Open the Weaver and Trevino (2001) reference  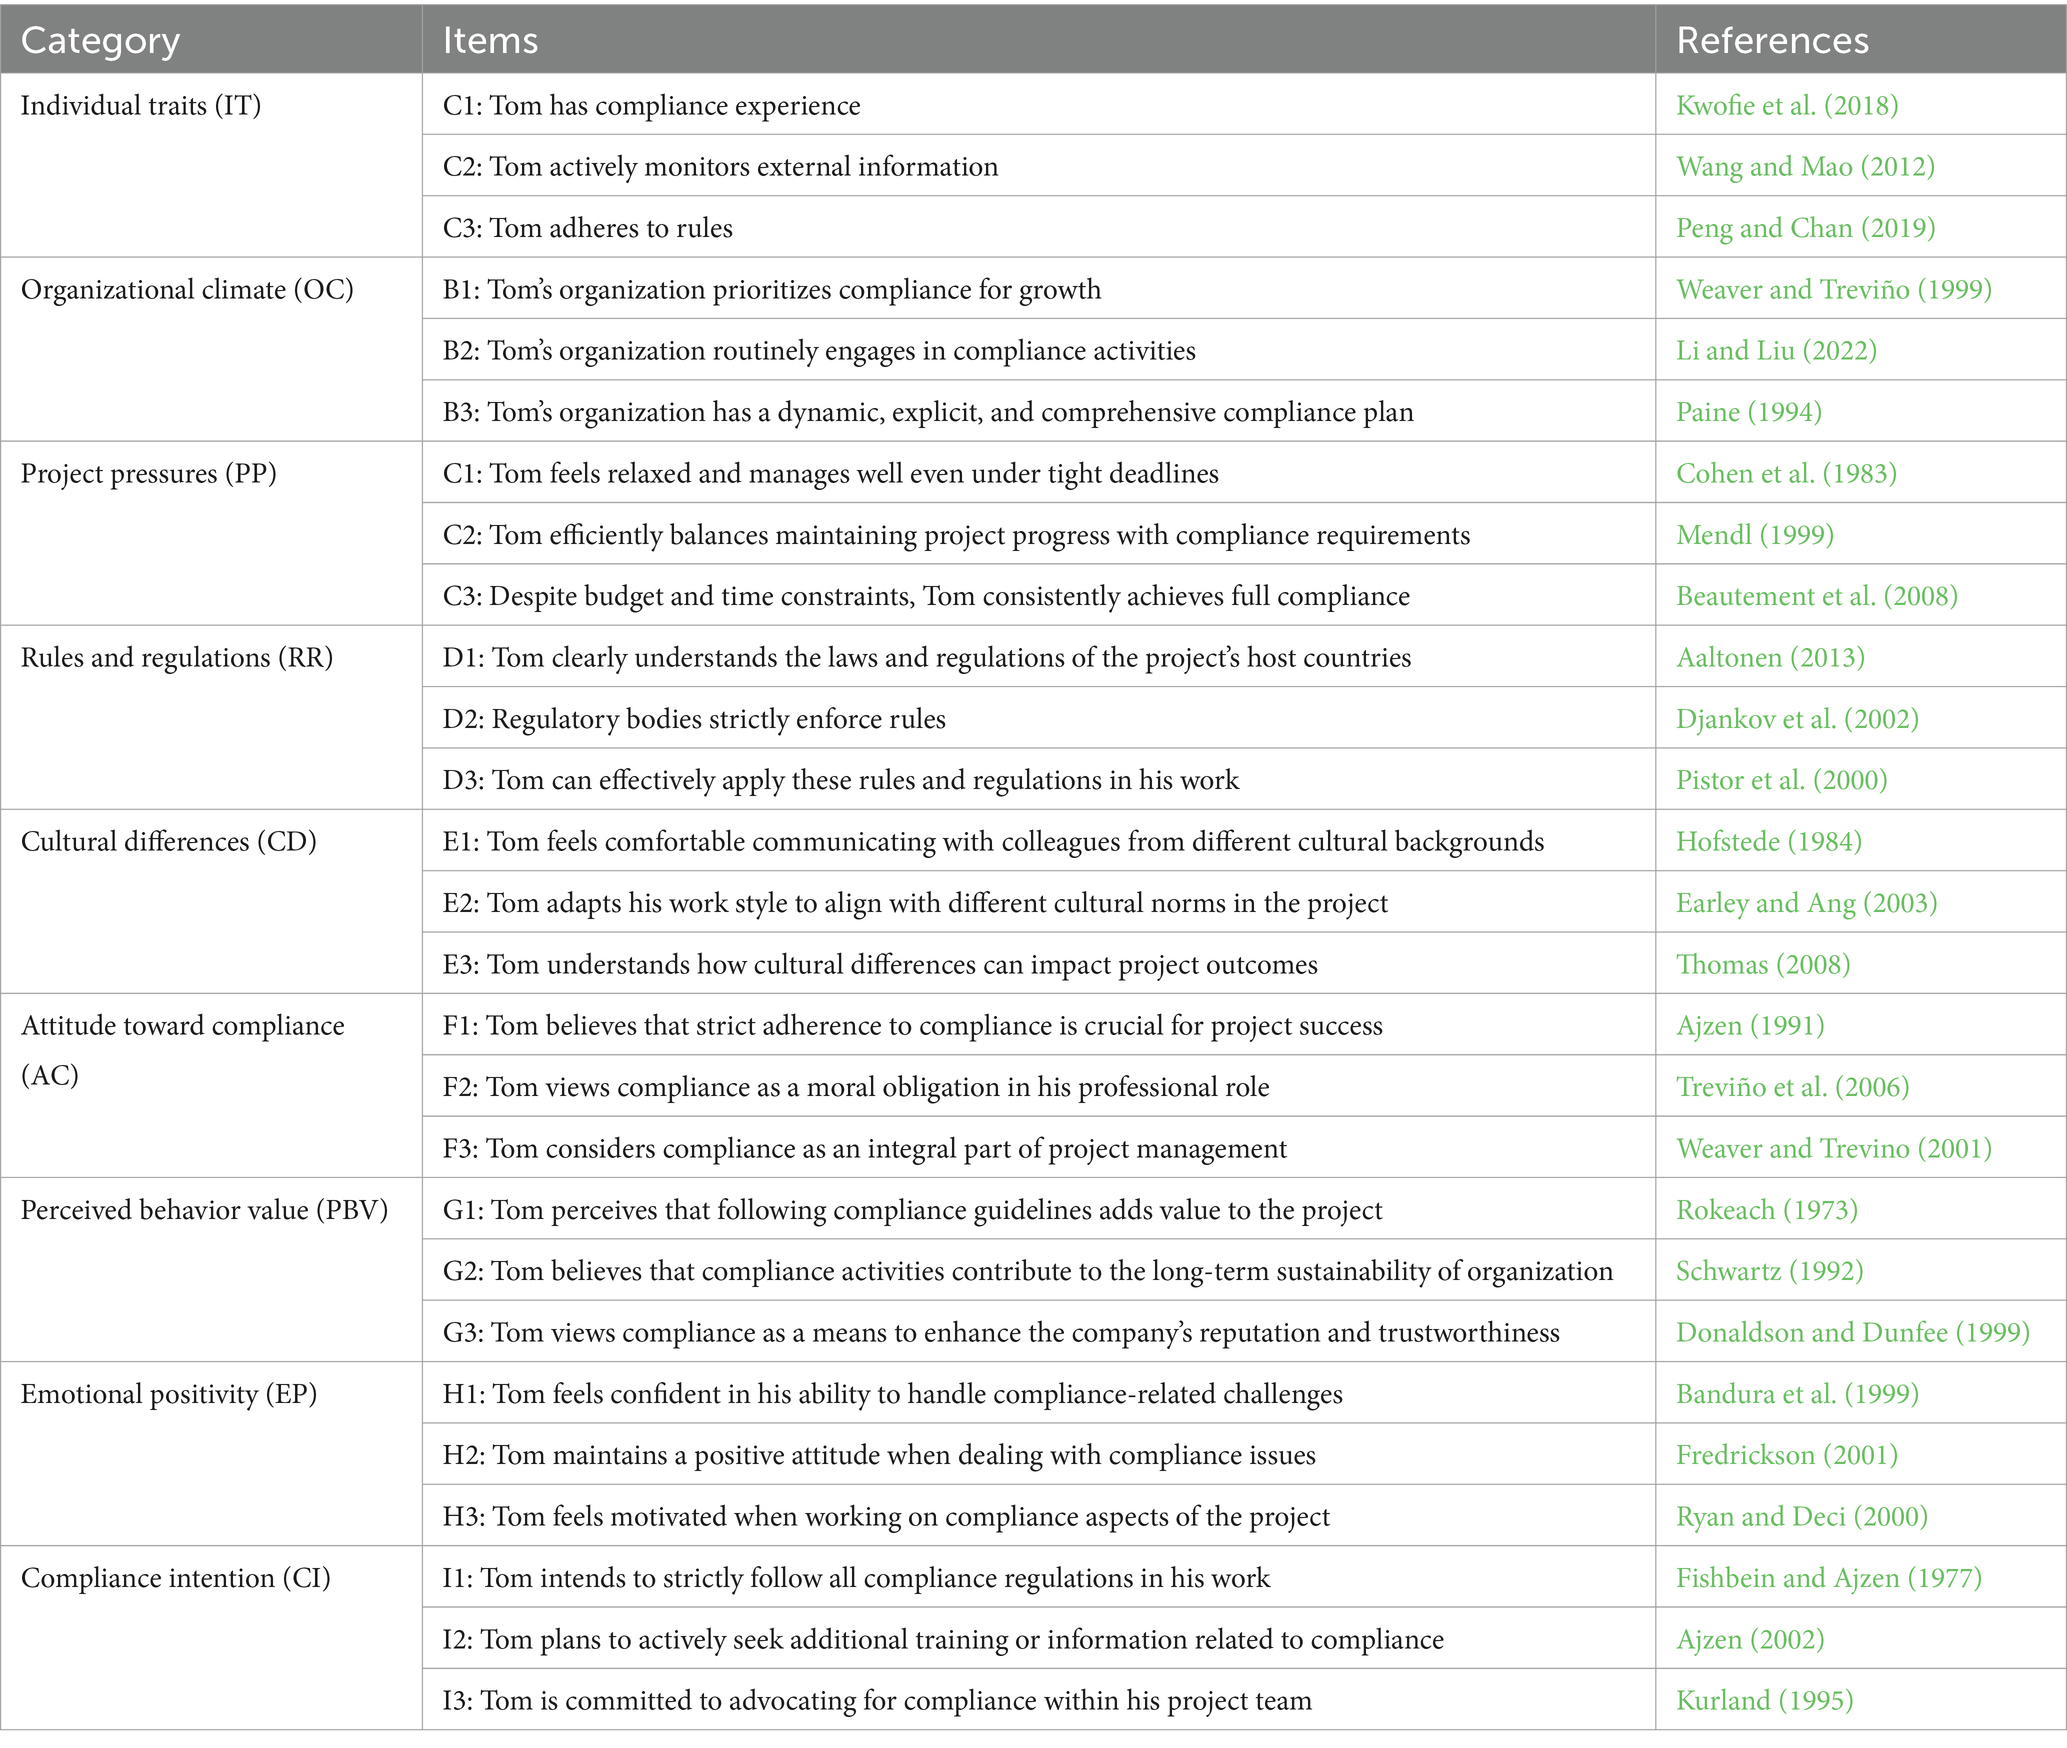(1834, 1148)
